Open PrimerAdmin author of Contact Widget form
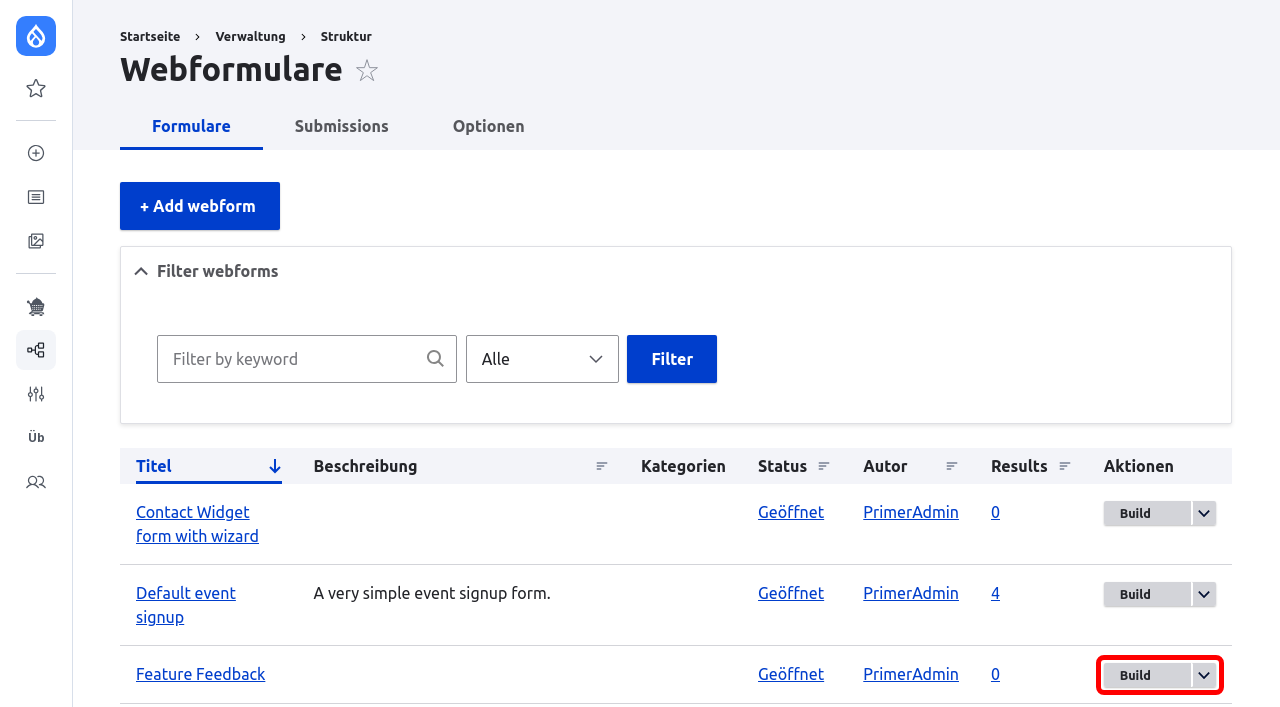Image resolution: width=1280 pixels, height=707 pixels. pyautogui.click(x=911, y=512)
